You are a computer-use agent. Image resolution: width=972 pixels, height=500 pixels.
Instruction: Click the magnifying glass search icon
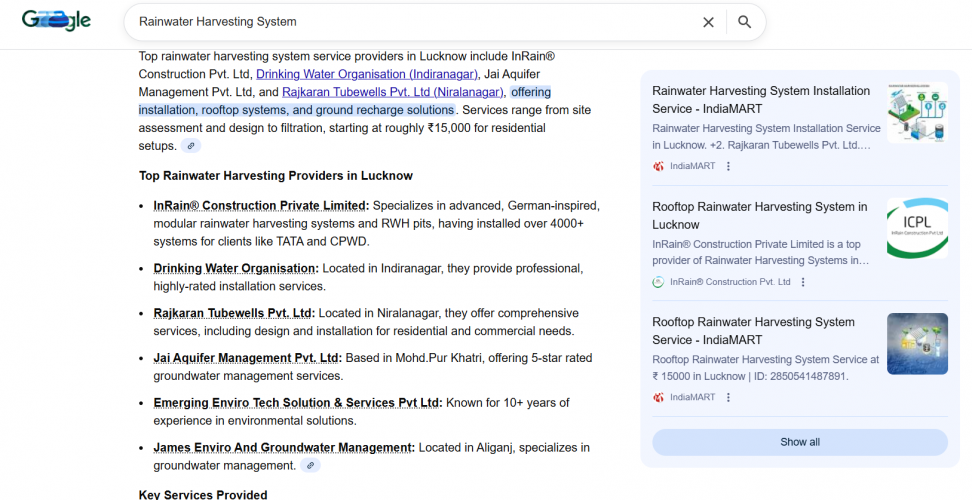[x=744, y=22]
